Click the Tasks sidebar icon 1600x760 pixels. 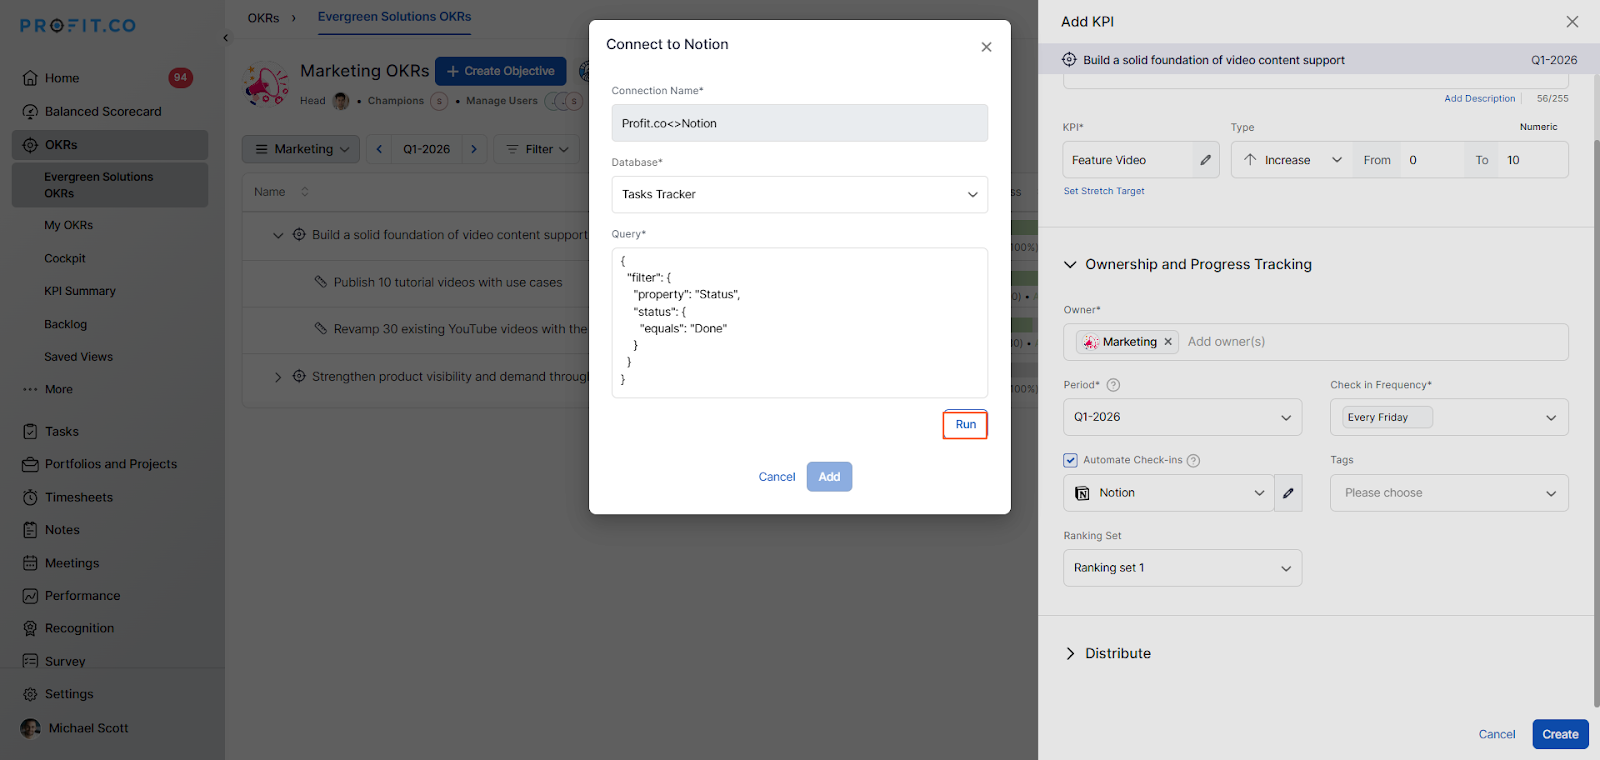click(x=30, y=432)
